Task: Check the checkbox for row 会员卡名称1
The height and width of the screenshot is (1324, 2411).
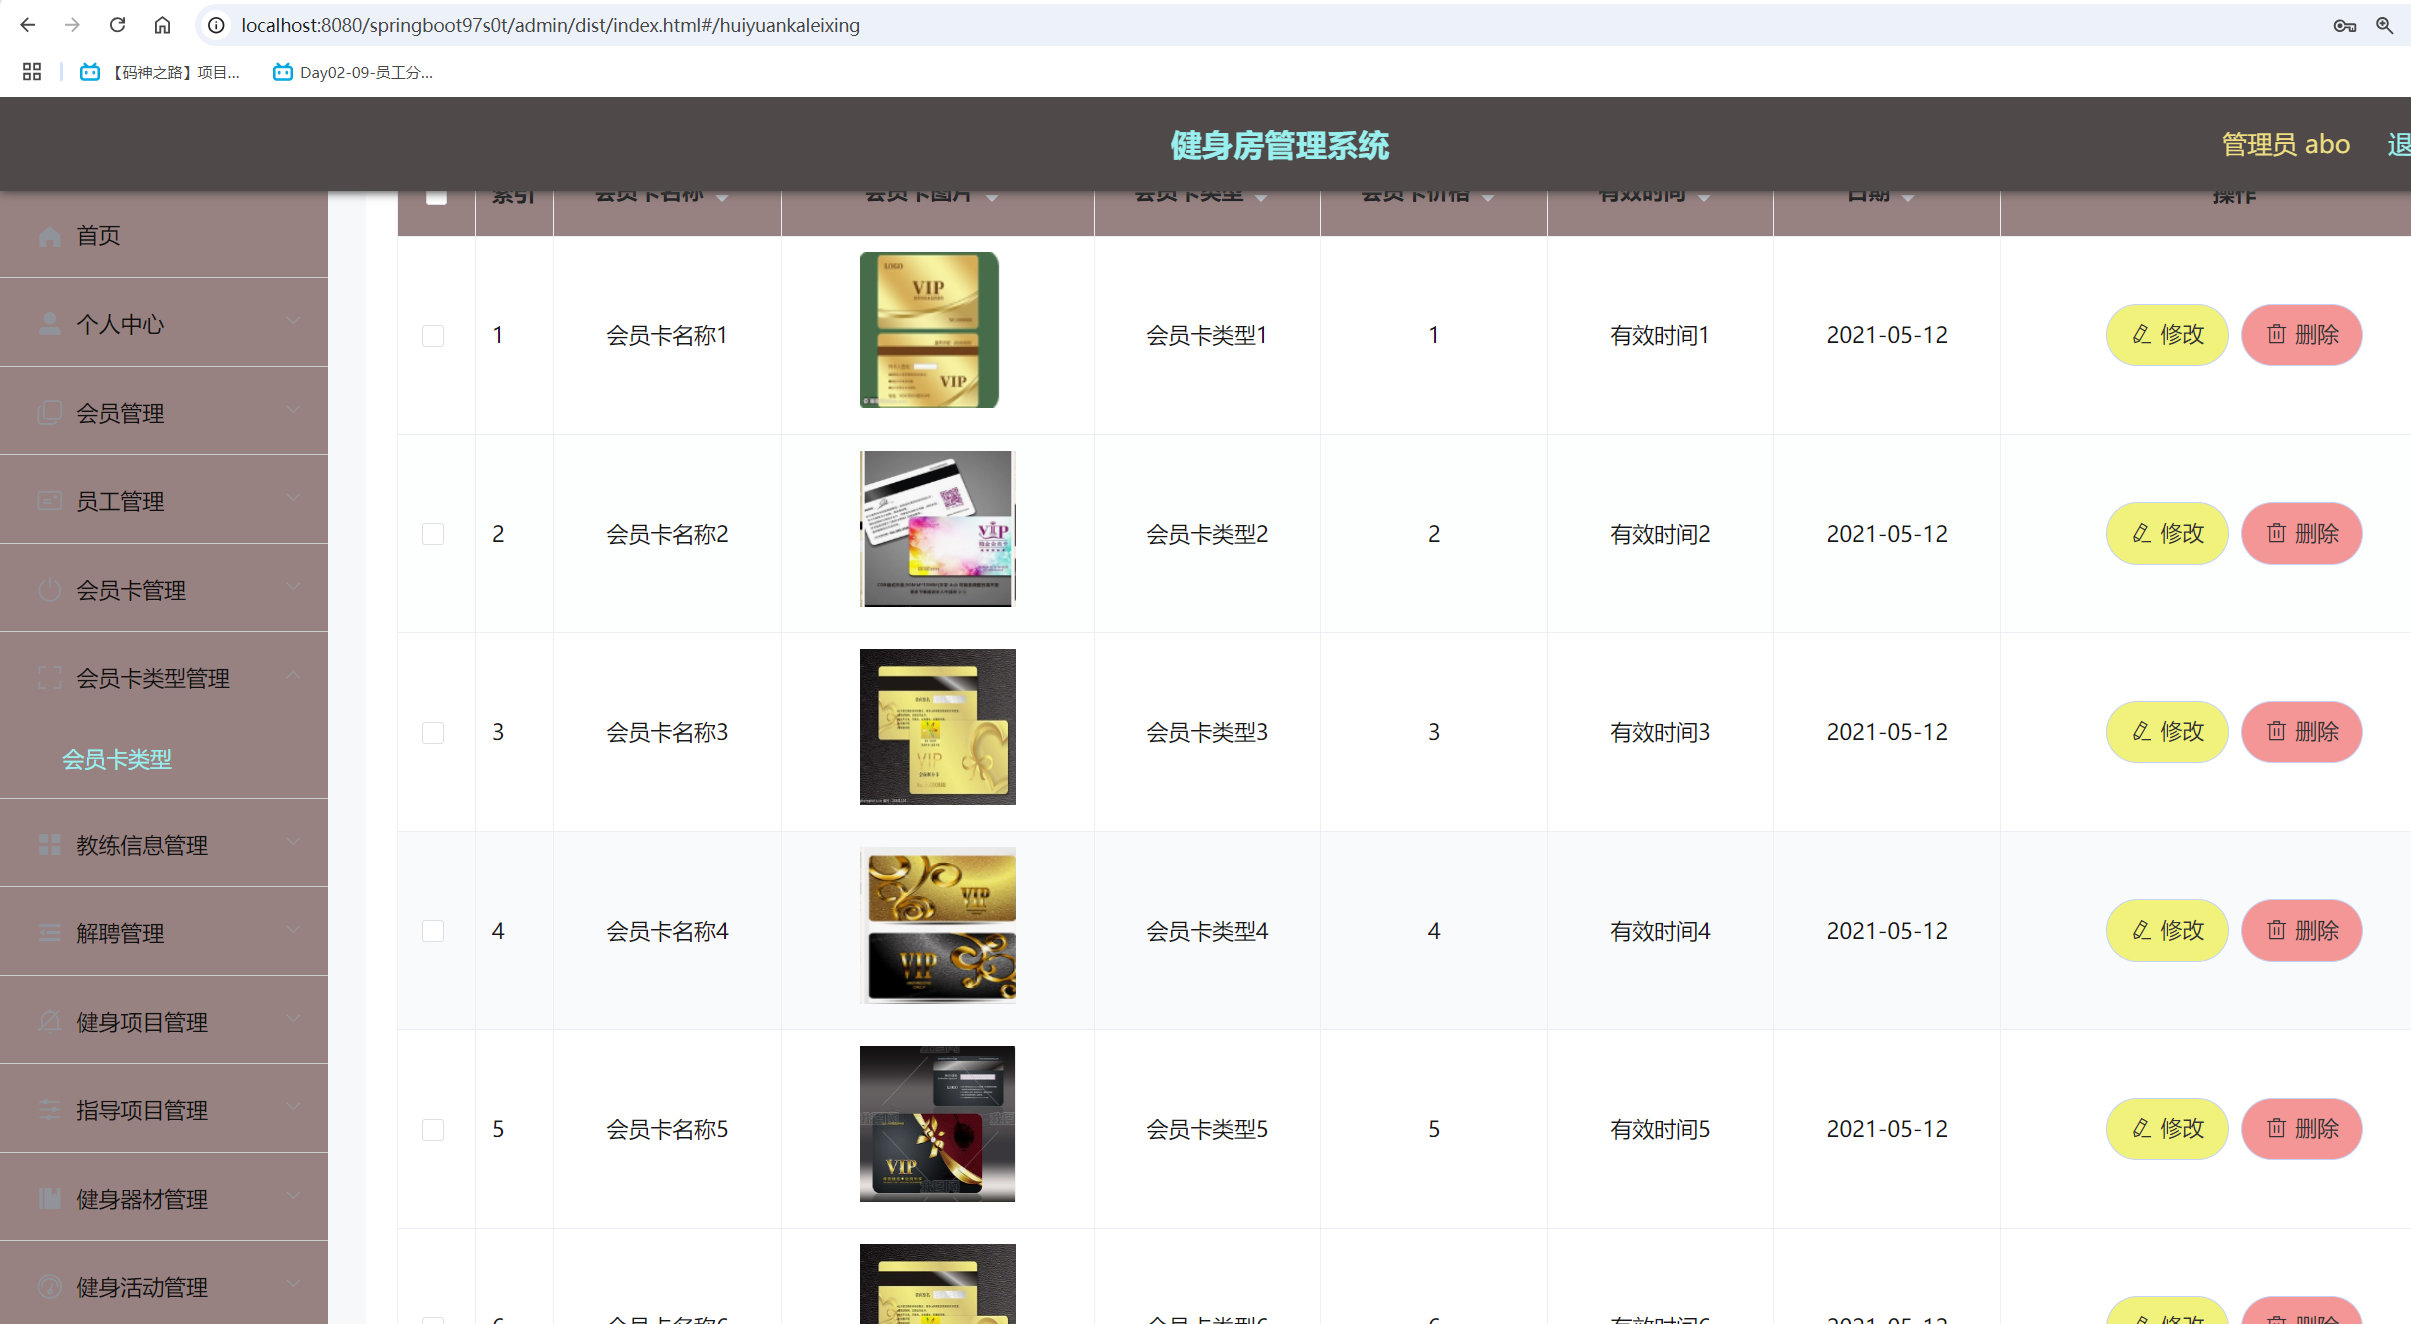Action: [433, 336]
